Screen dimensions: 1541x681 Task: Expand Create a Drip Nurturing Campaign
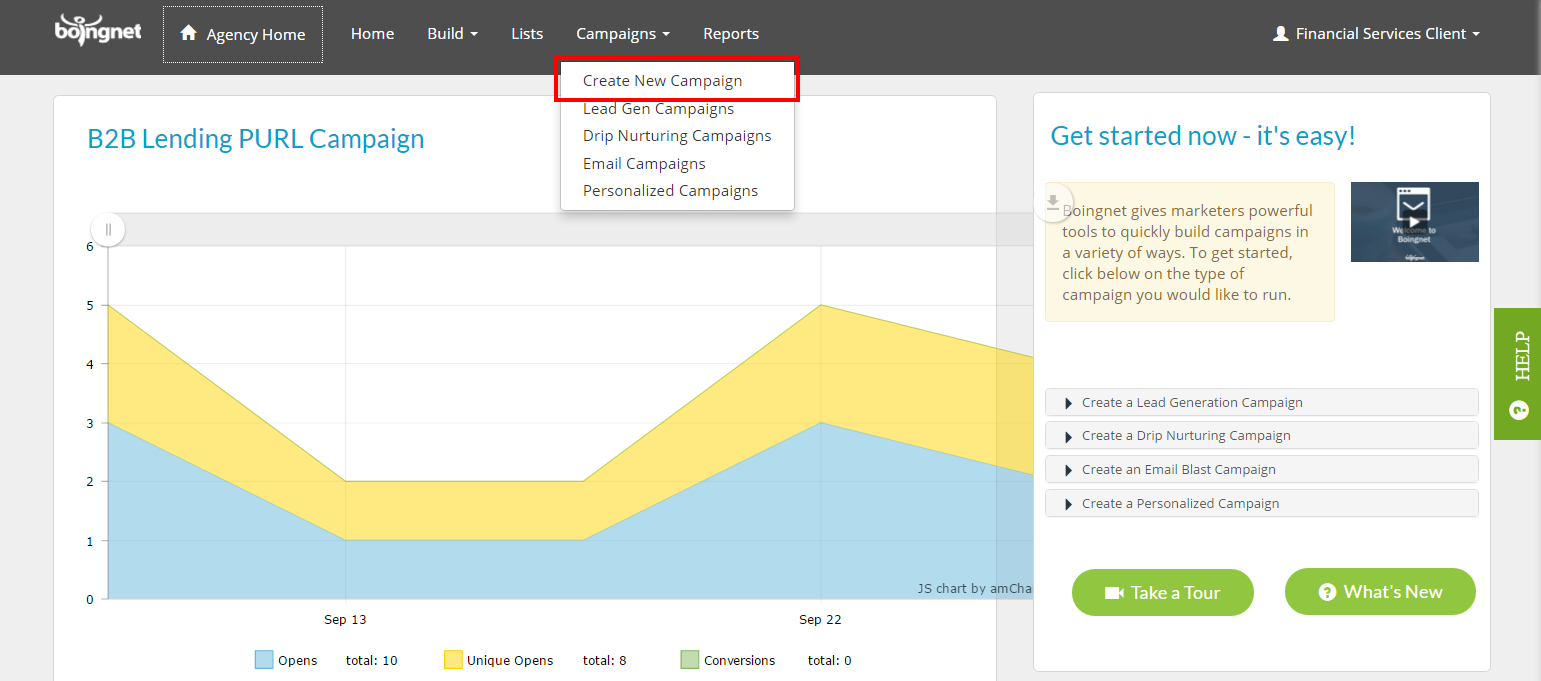[x=1260, y=435]
